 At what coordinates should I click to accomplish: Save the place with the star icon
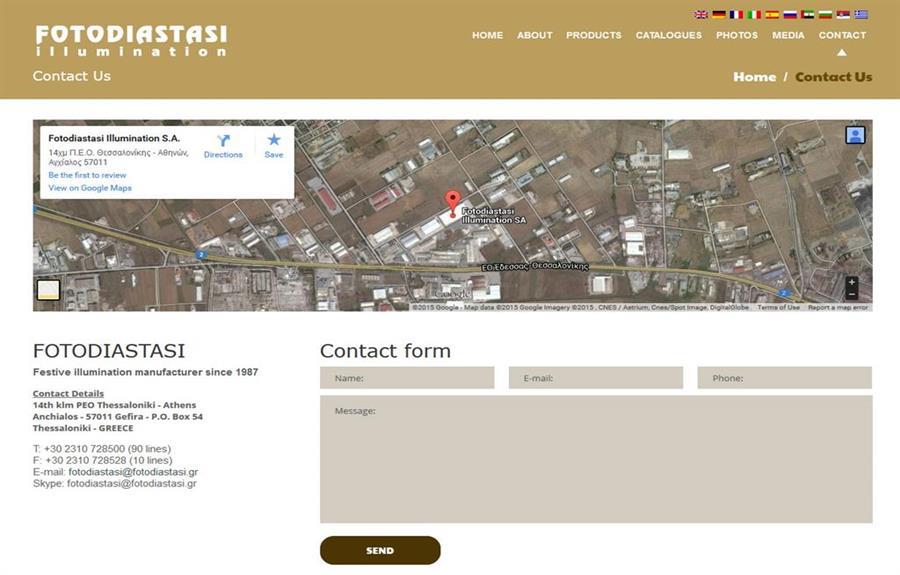tap(274, 146)
